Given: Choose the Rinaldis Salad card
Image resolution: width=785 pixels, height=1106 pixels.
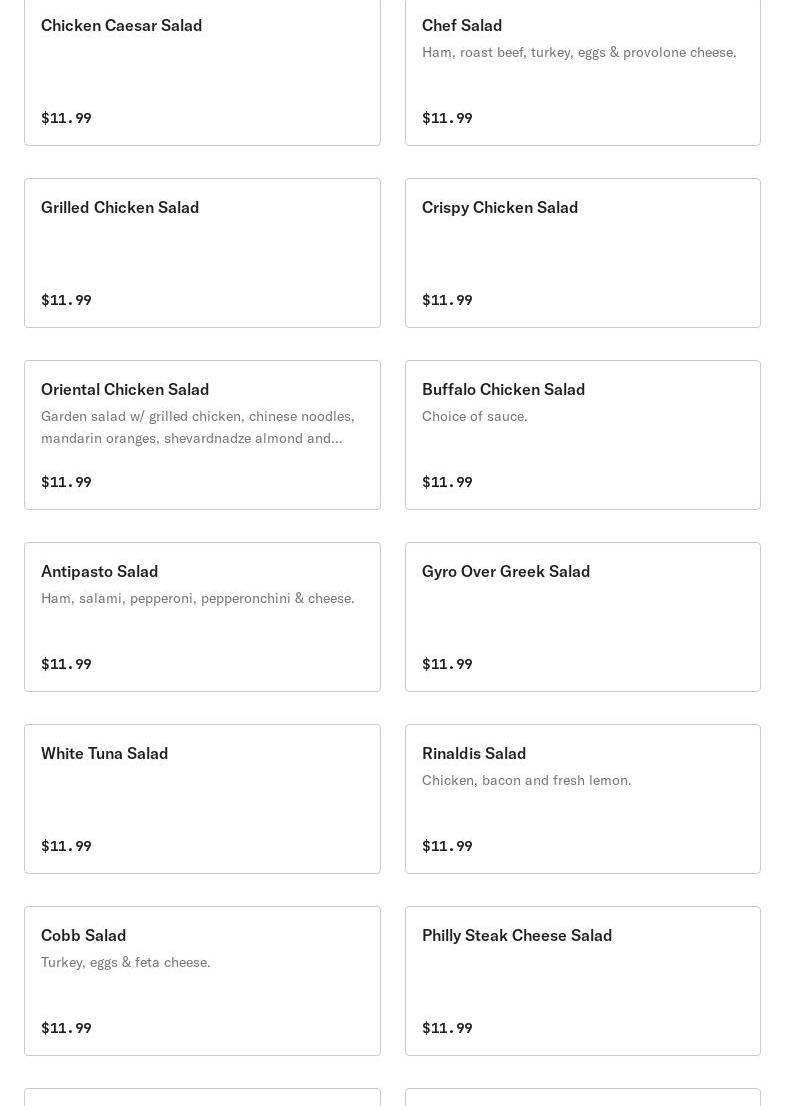Looking at the screenshot, I should [x=474, y=754].
